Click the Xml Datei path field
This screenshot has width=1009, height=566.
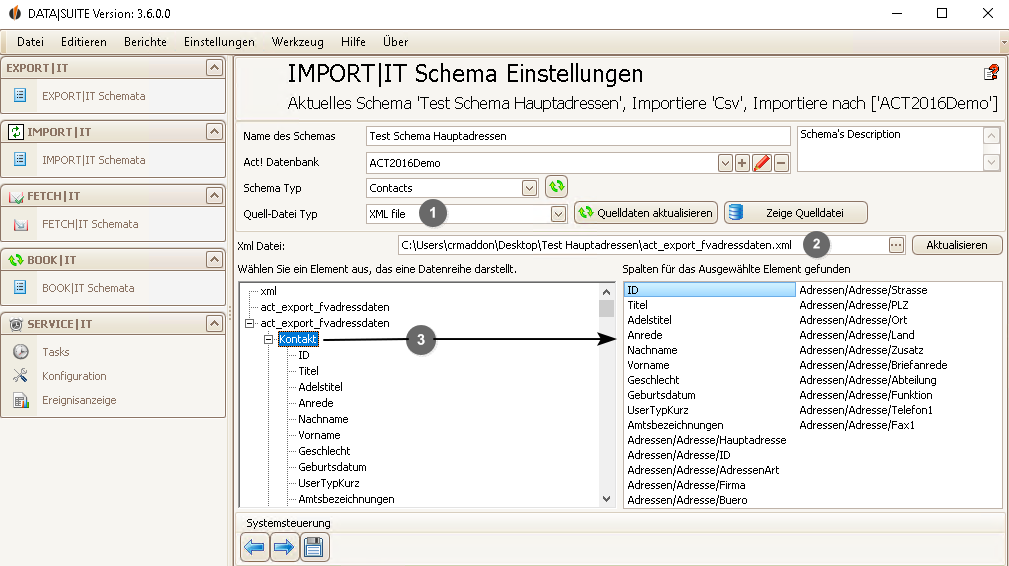(642, 245)
